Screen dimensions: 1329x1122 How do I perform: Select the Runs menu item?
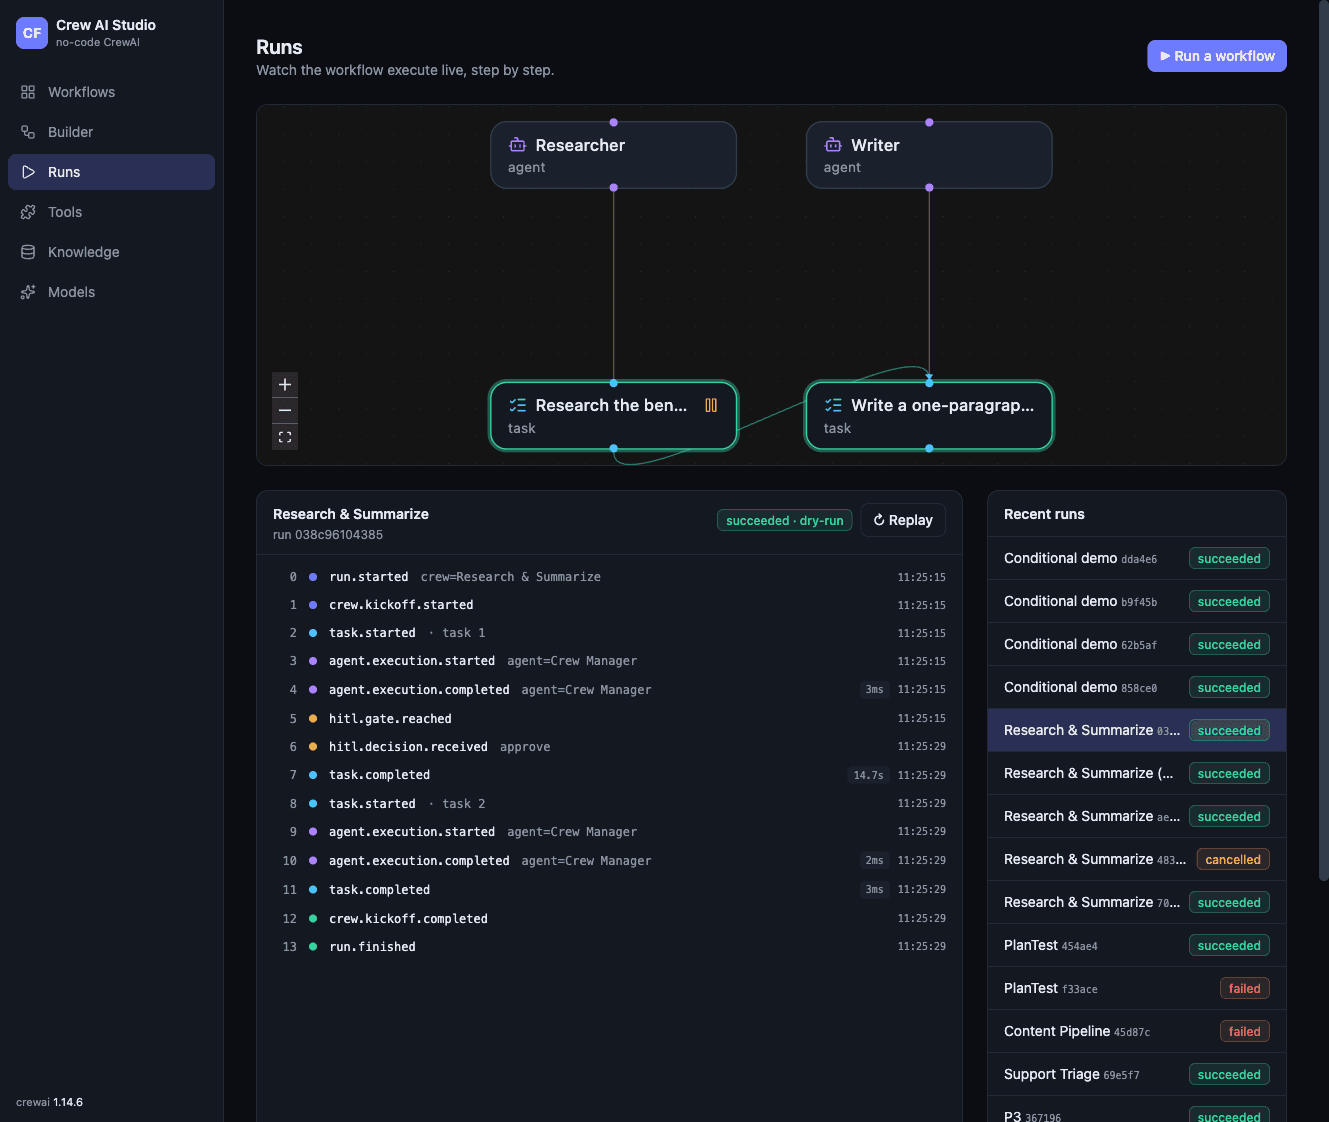coord(111,172)
